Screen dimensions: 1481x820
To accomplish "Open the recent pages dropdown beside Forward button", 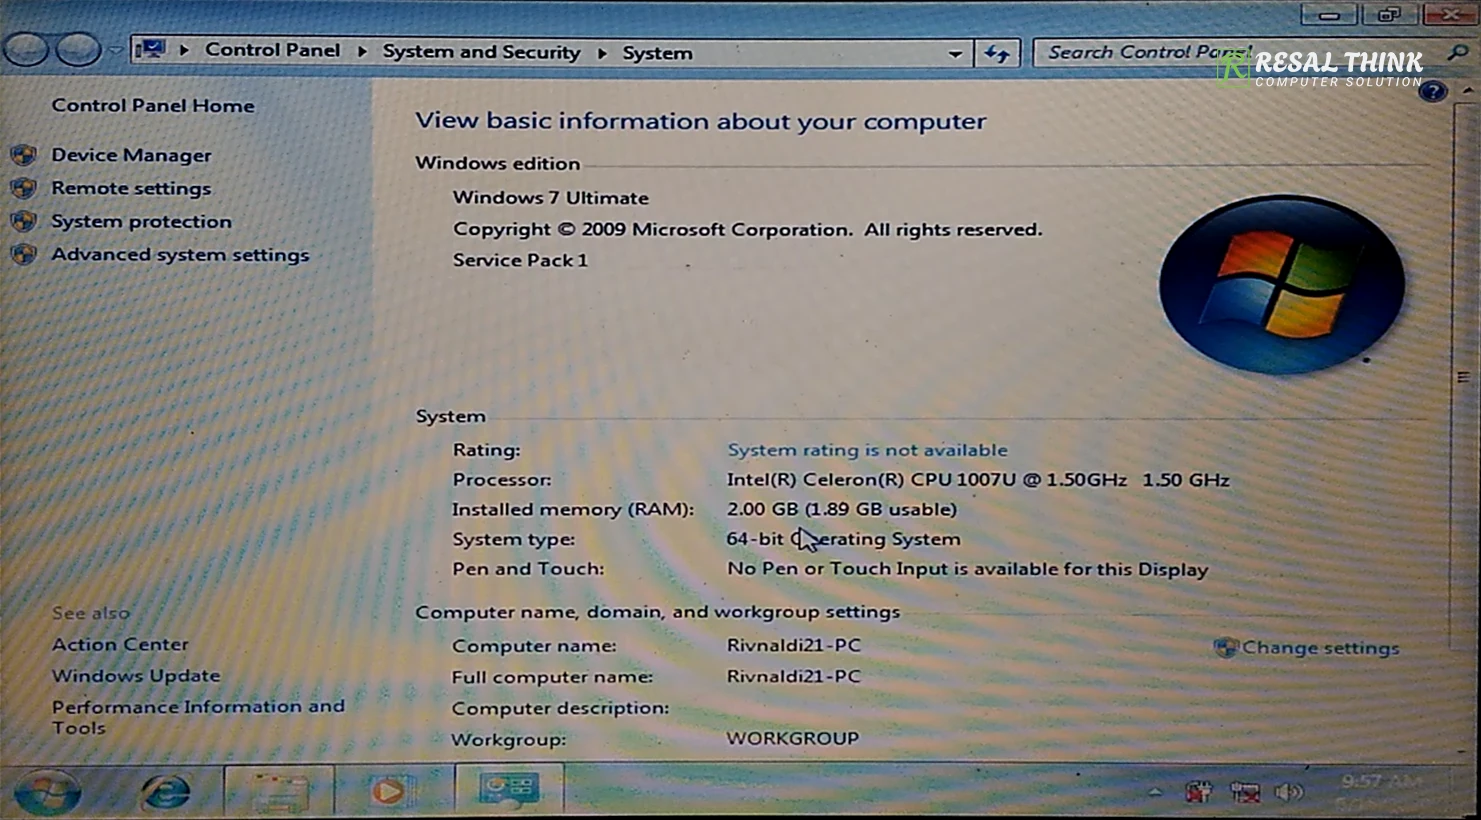I will 115,50.
